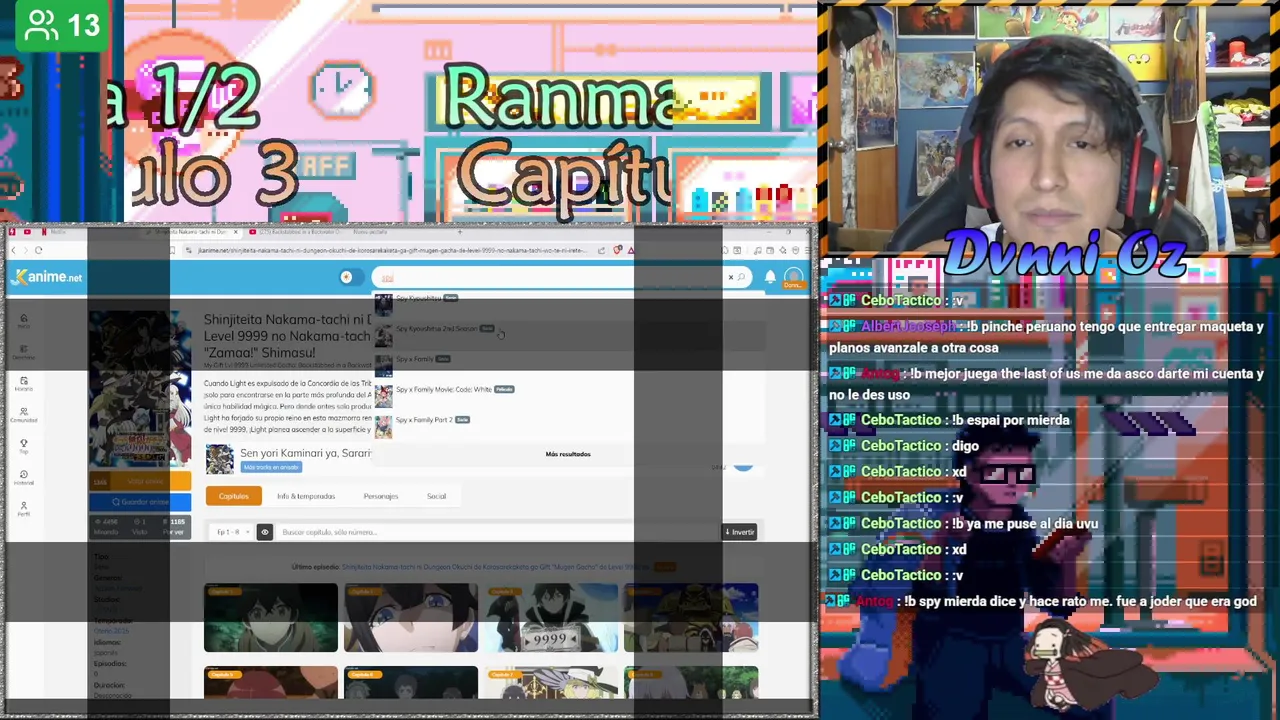Click the magnifier icon in the search bar

click(x=741, y=277)
